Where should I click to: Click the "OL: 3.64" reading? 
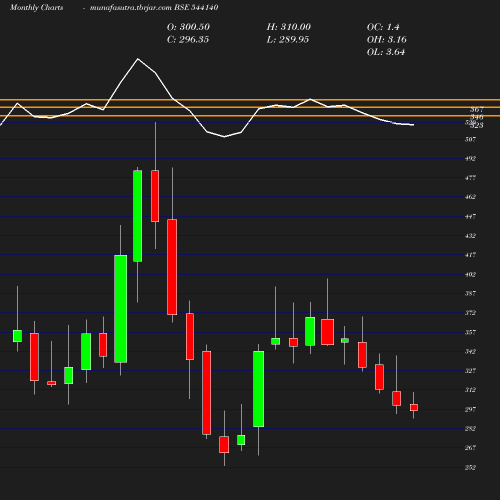point(386,52)
